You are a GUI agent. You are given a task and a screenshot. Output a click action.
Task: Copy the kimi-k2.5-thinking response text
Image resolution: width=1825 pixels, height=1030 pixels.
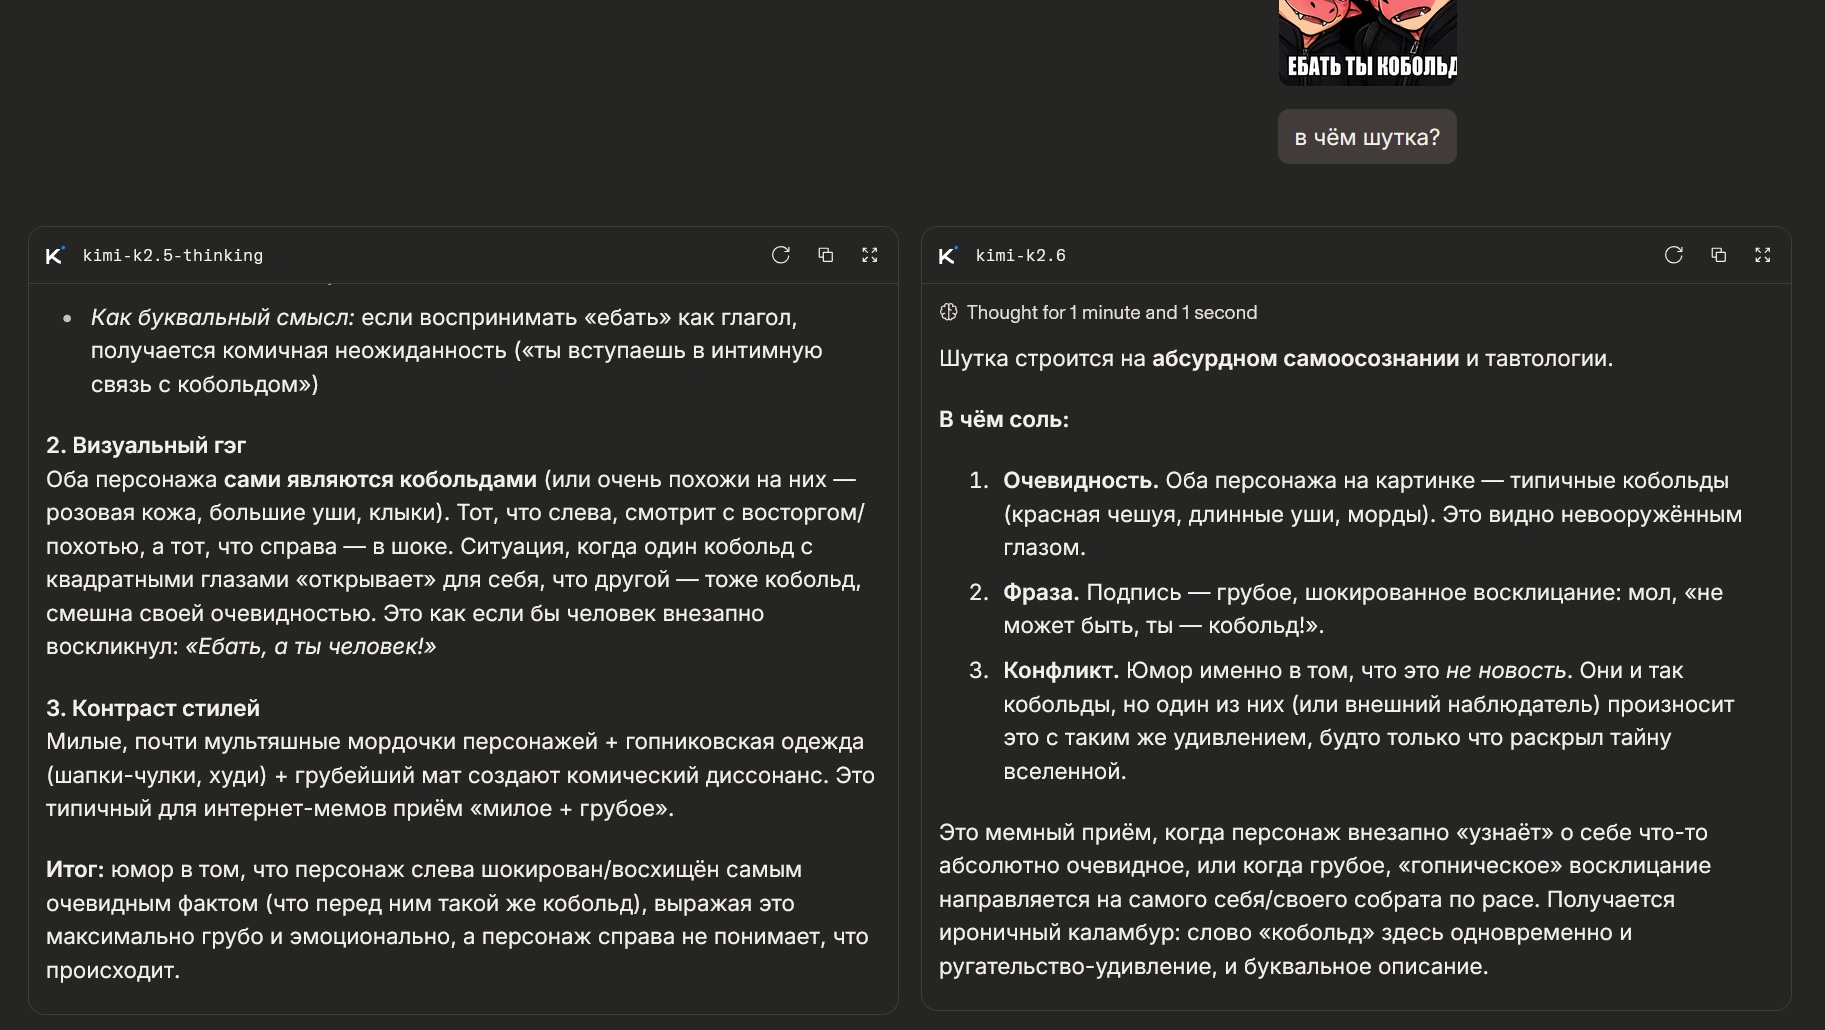click(x=825, y=255)
